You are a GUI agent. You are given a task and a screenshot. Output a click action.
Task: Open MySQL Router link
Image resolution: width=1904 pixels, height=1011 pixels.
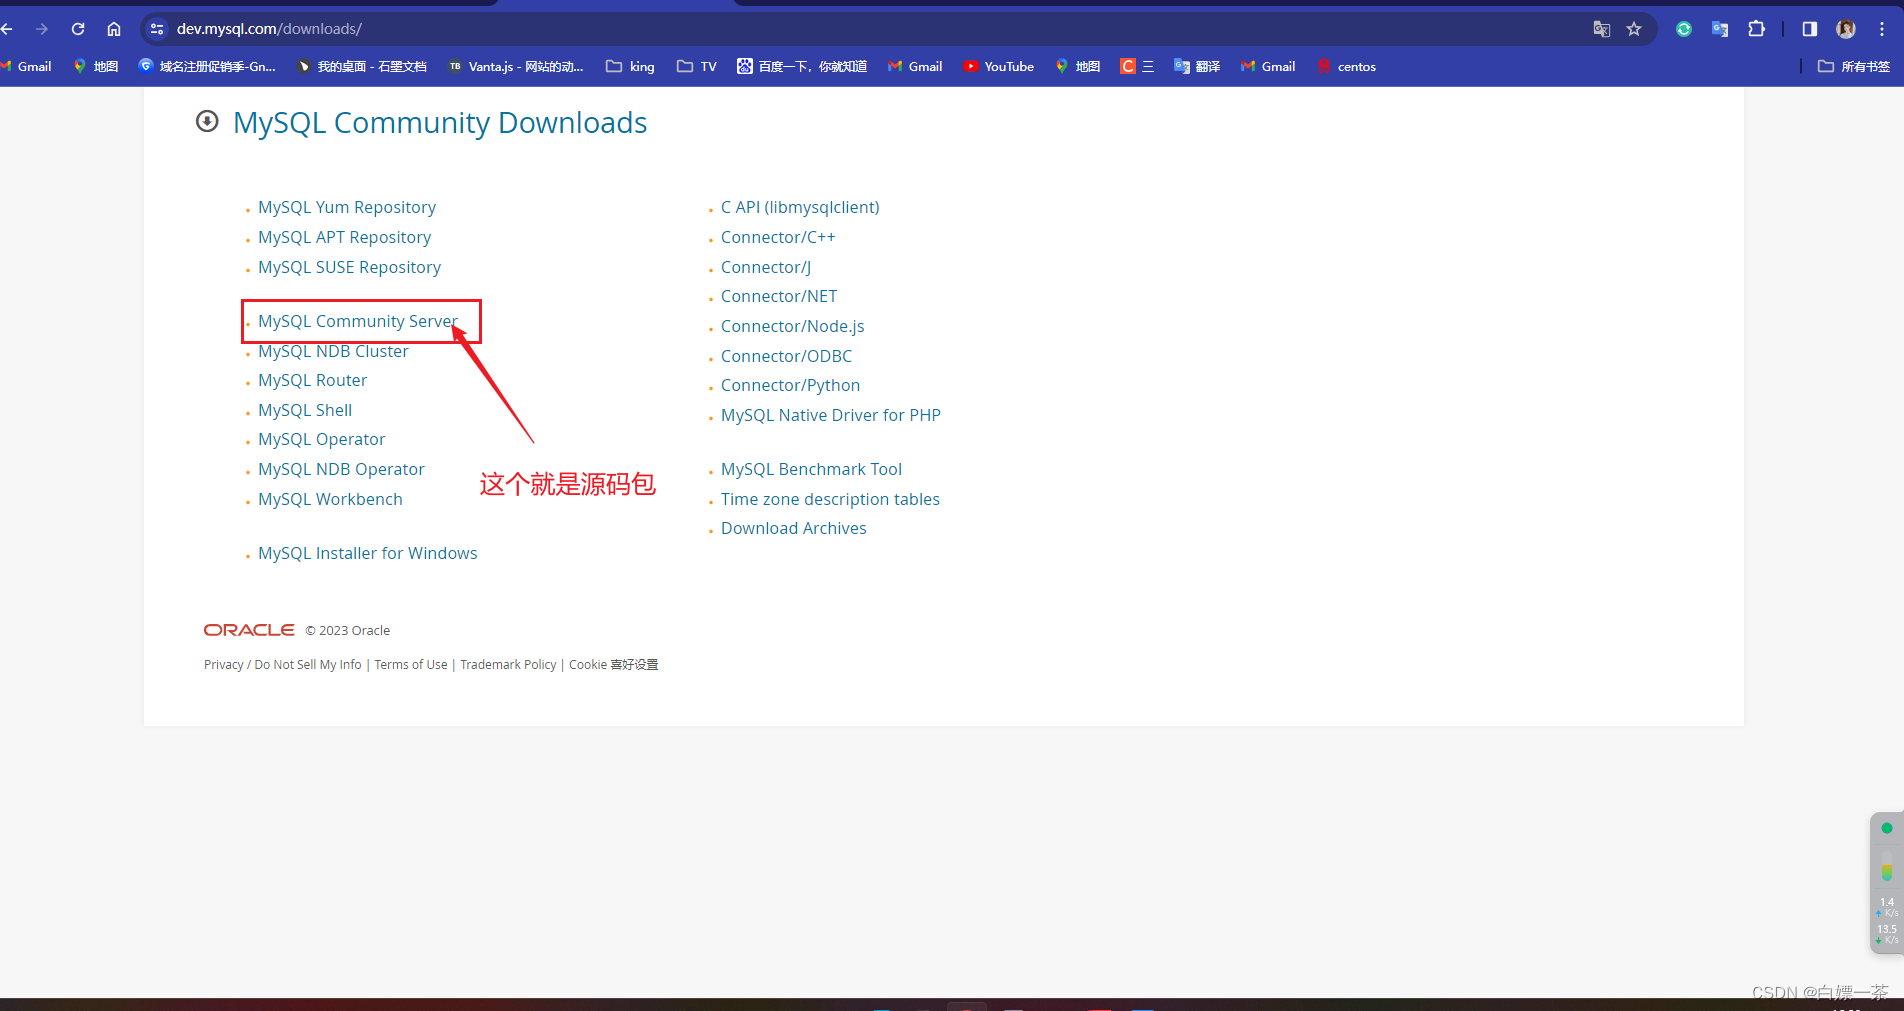312,380
